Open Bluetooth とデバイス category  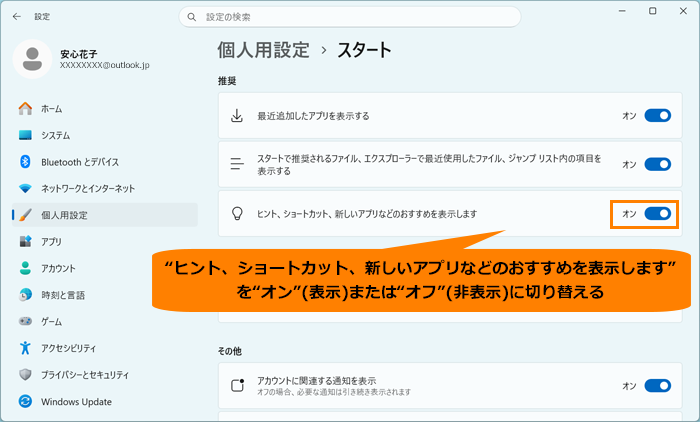pos(105,162)
